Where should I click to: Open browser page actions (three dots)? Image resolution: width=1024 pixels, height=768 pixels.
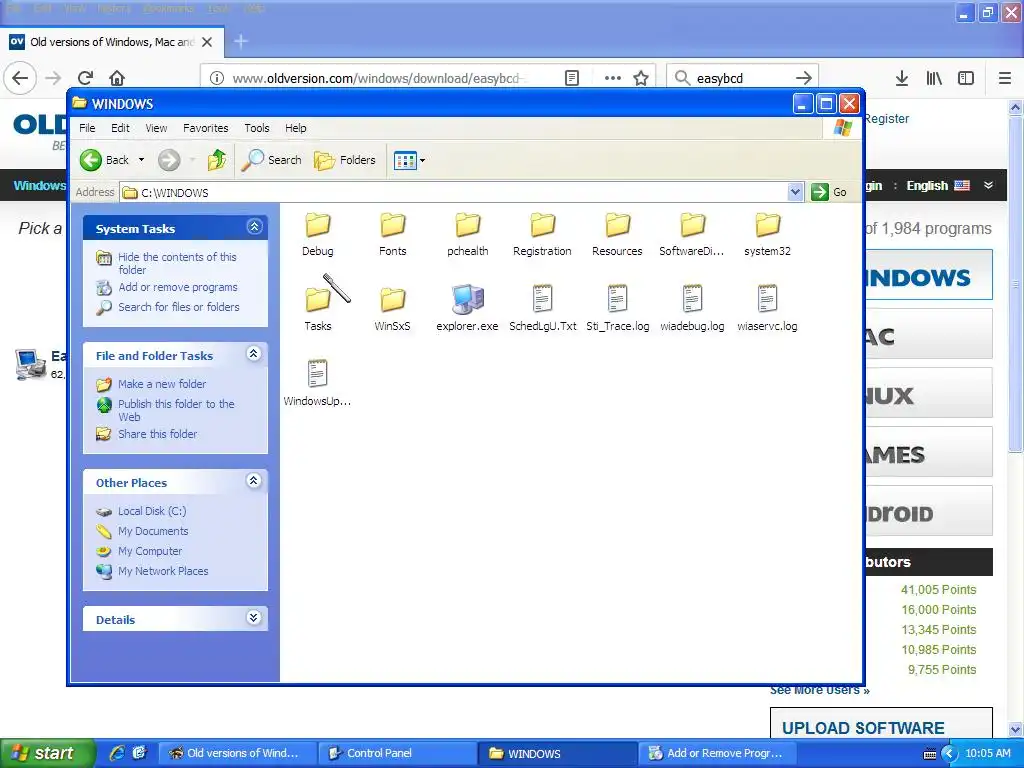[613, 78]
